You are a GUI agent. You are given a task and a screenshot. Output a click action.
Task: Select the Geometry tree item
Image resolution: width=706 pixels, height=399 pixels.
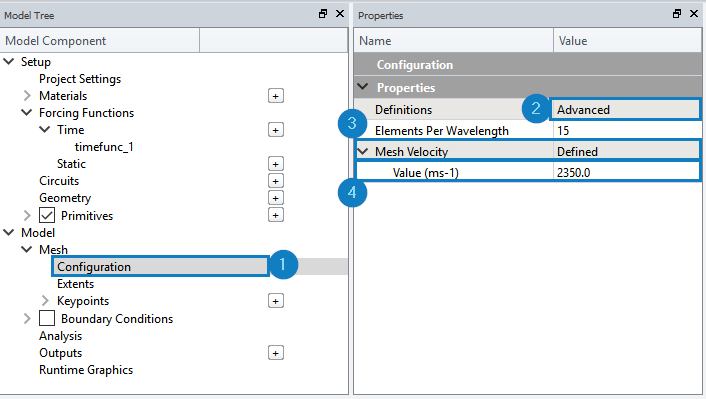(65, 198)
